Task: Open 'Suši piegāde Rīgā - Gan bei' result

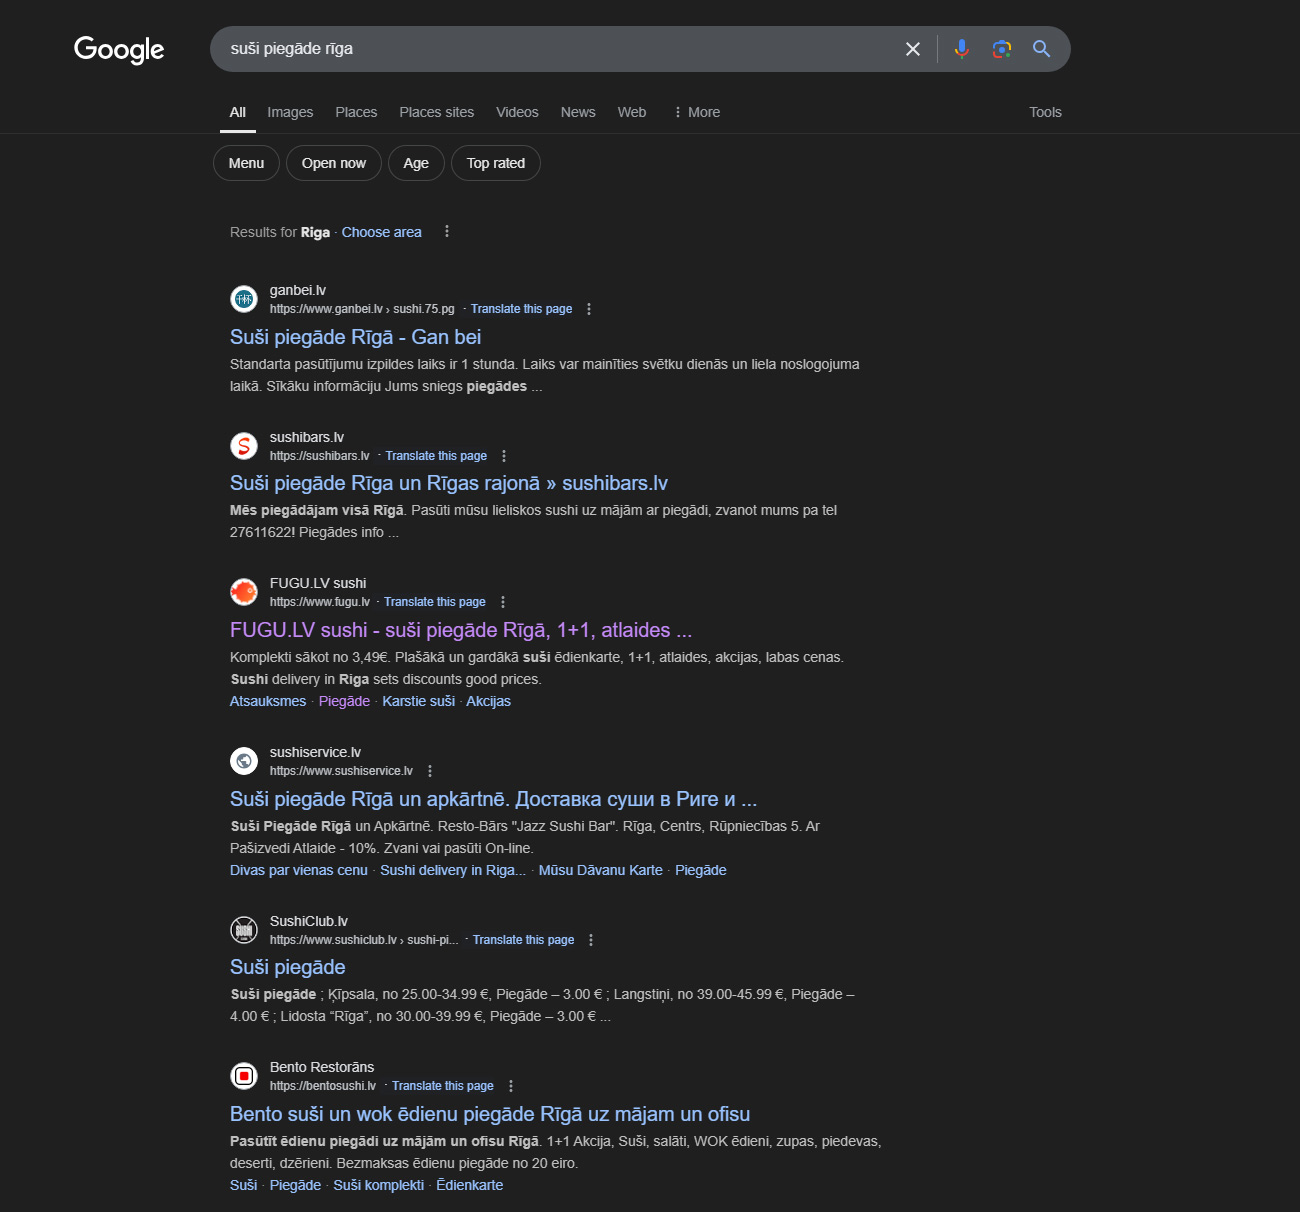Action: pyautogui.click(x=356, y=337)
